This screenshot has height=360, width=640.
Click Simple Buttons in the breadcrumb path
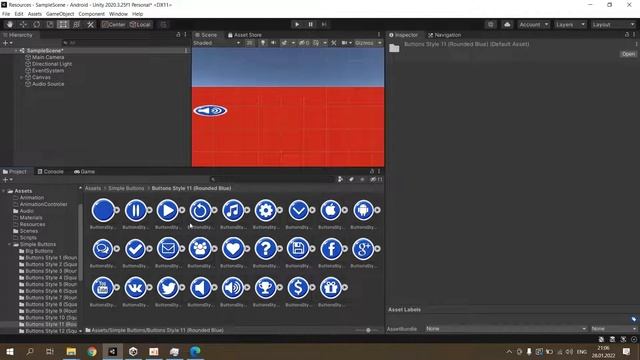coord(126,188)
